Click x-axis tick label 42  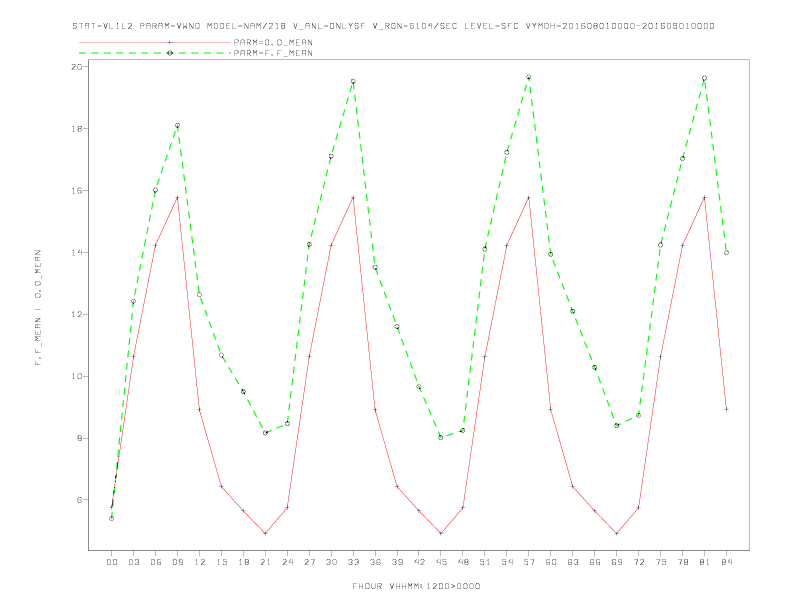(419, 562)
